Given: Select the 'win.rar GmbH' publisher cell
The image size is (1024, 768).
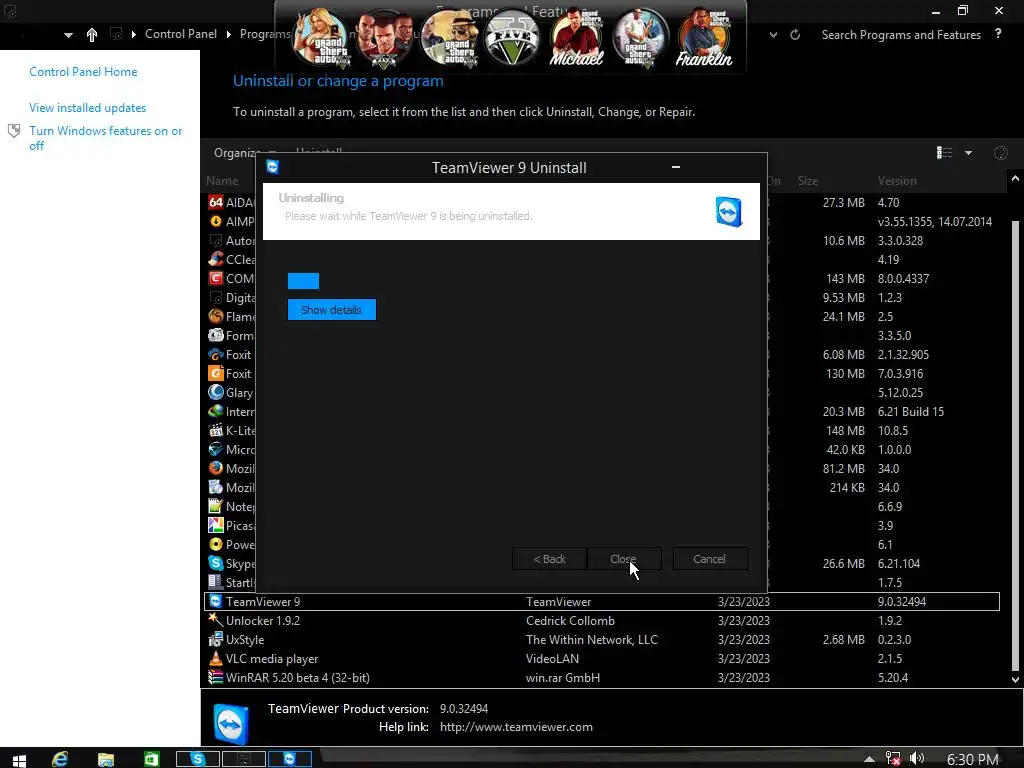Looking at the screenshot, I should [x=563, y=677].
